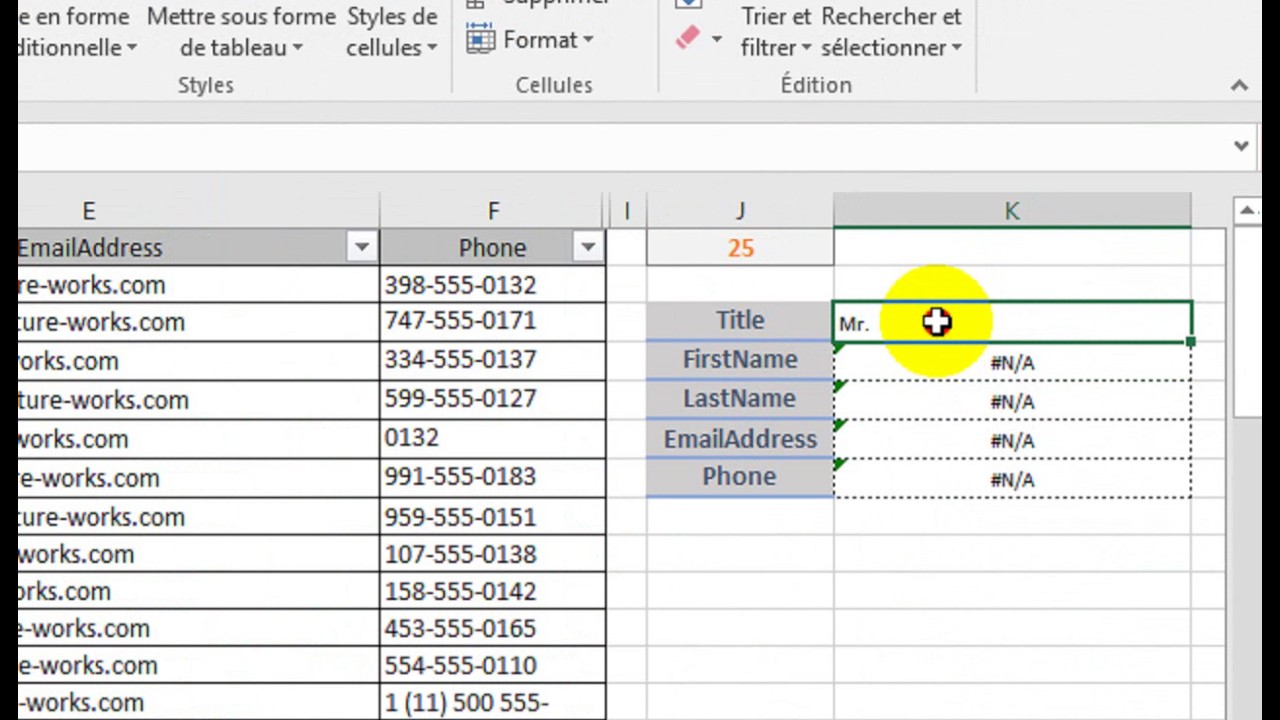Select column J header
The image size is (1280, 720).
click(740, 211)
